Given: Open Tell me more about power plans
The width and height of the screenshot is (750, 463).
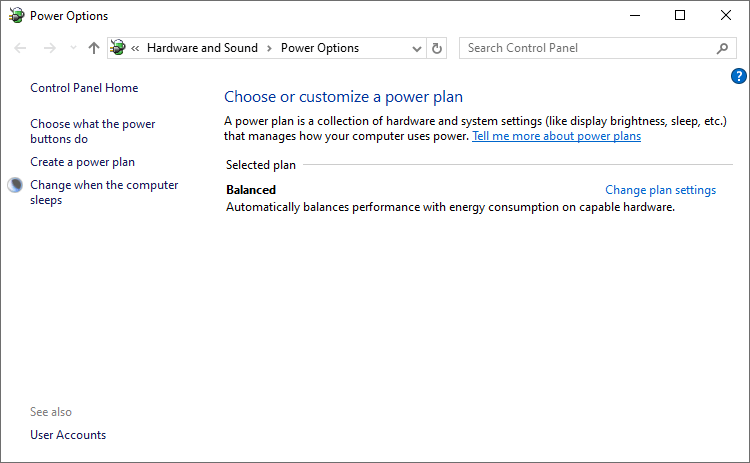Looking at the screenshot, I should click(x=556, y=136).
